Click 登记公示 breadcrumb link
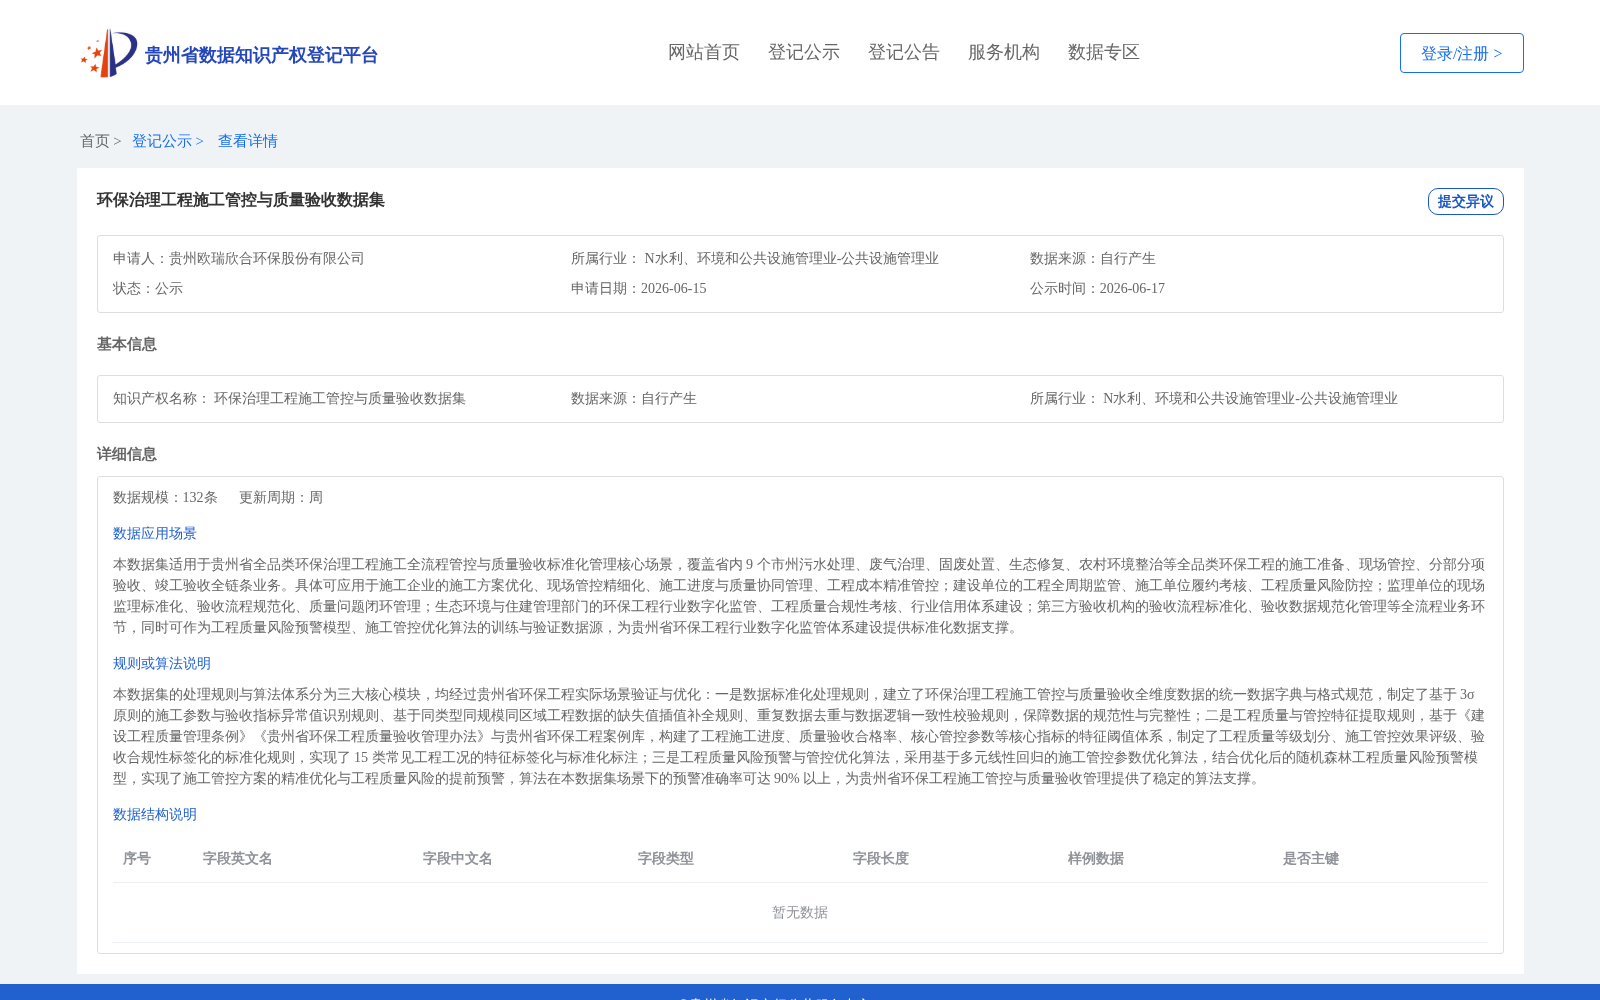This screenshot has width=1600, height=1000. click(x=162, y=141)
